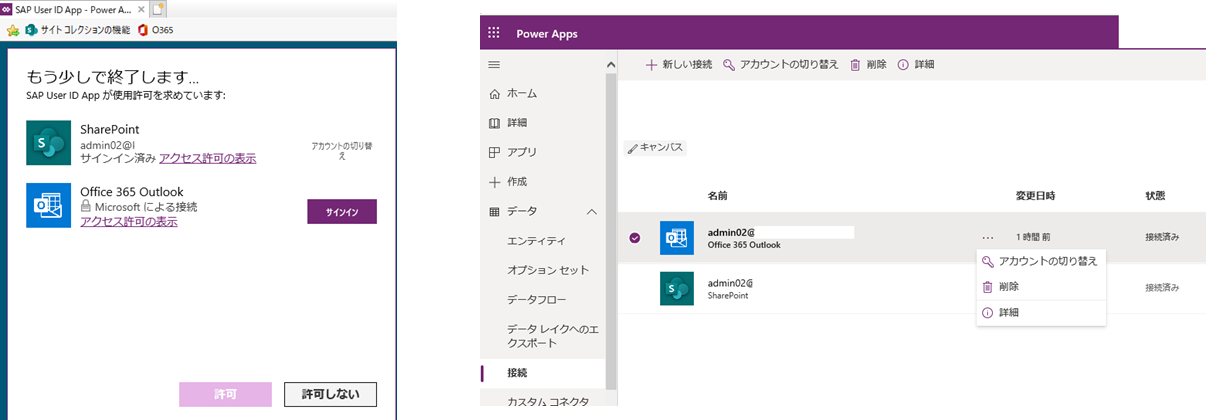1206x420 pixels.
Task: Collapse the データ section chevron
Action: pos(592,212)
